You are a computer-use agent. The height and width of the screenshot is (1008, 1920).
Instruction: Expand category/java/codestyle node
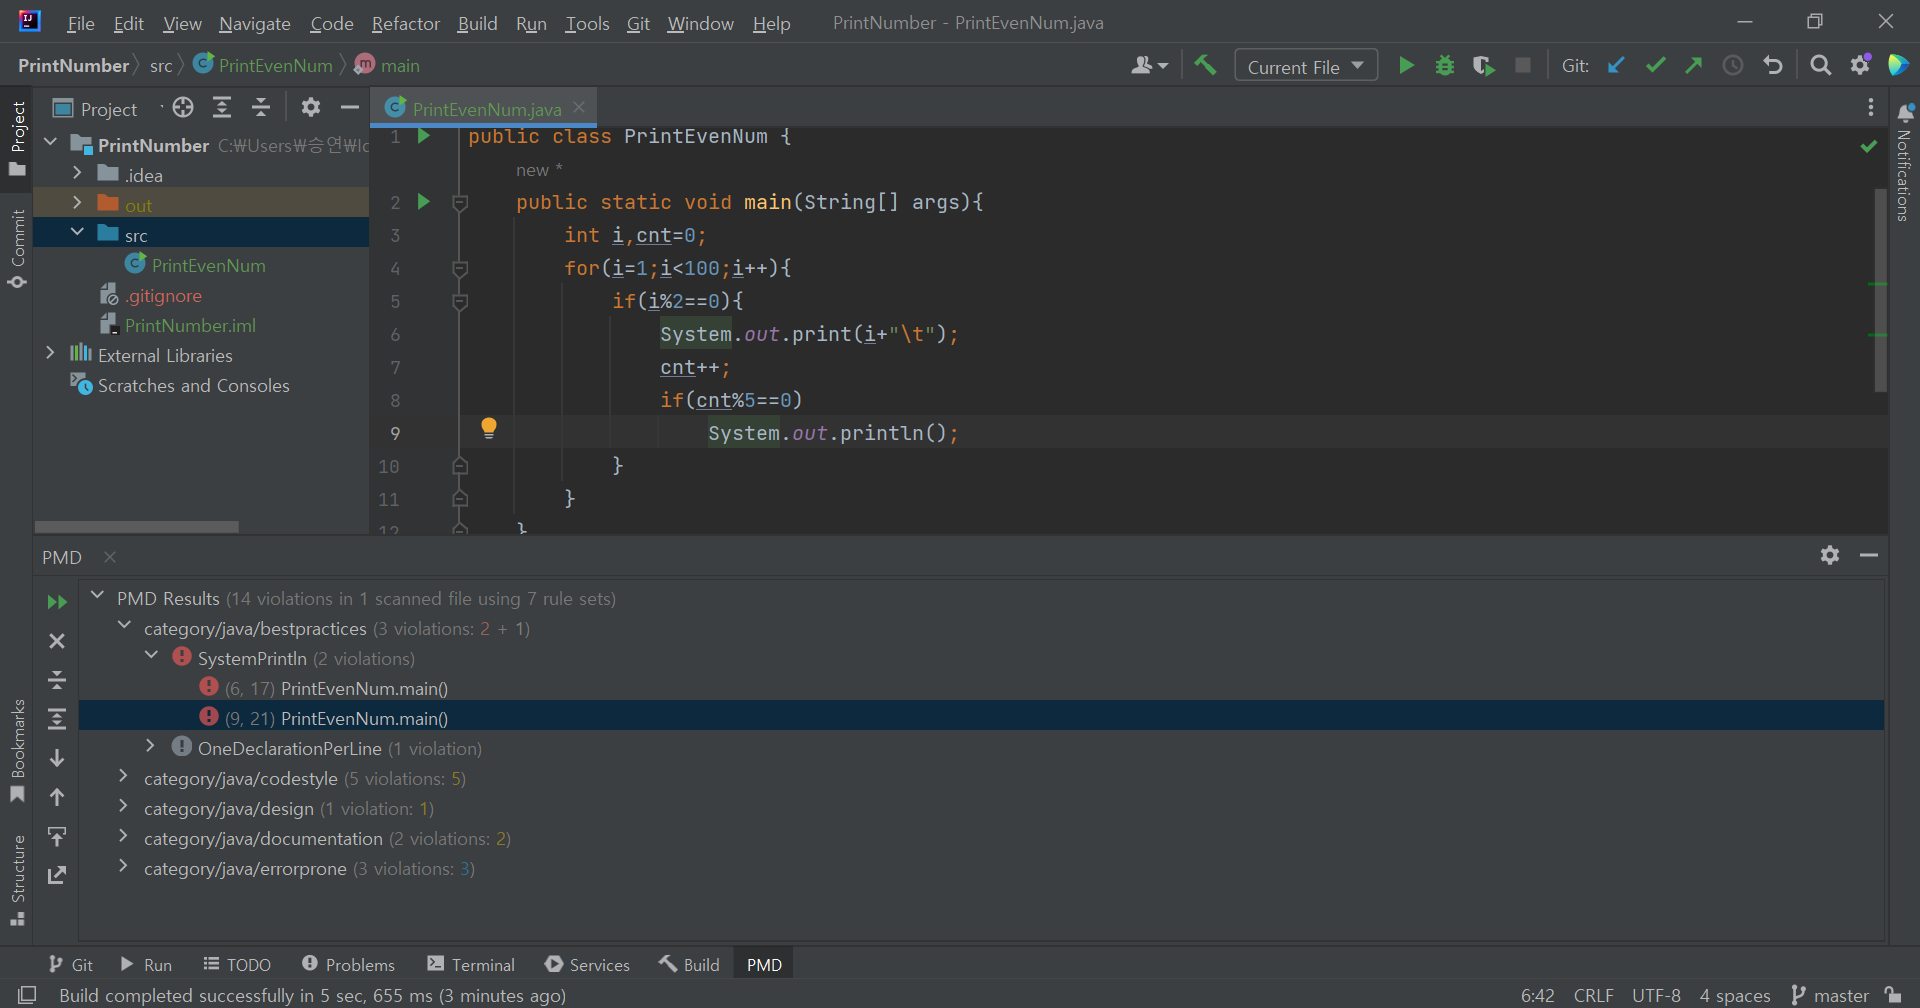tap(123, 776)
